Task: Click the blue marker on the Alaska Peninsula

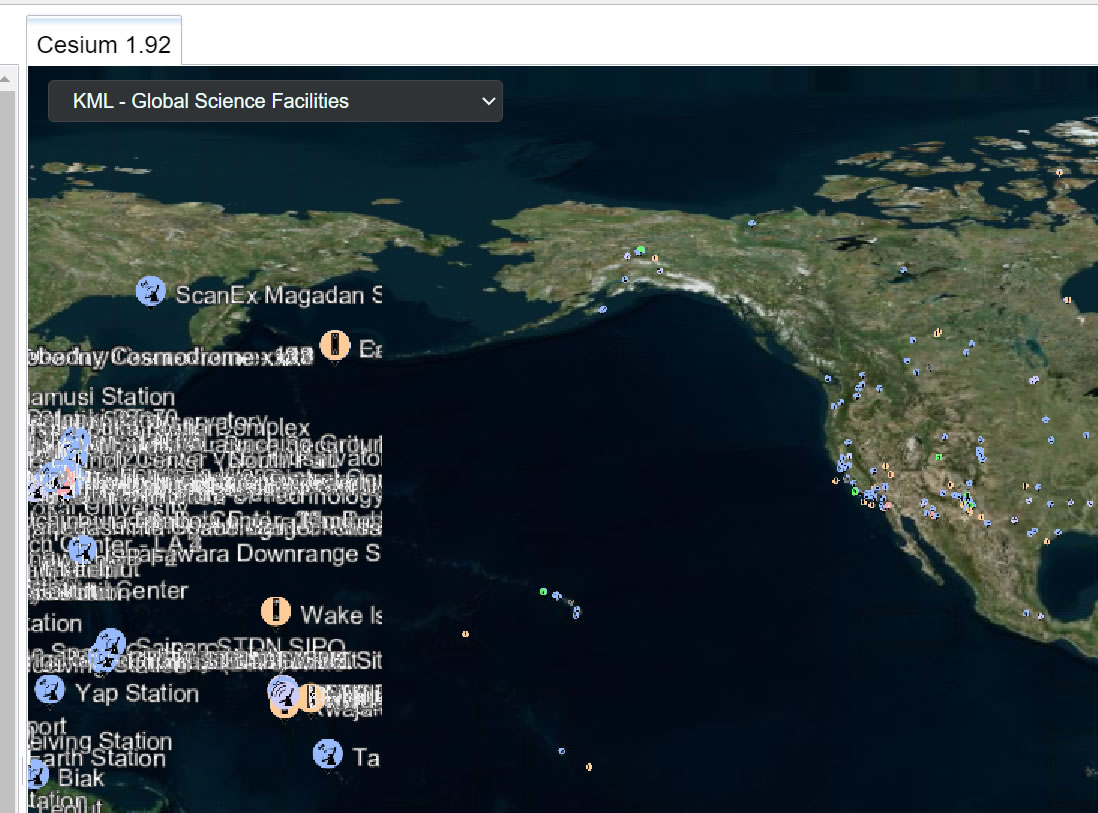Action: coord(603,309)
